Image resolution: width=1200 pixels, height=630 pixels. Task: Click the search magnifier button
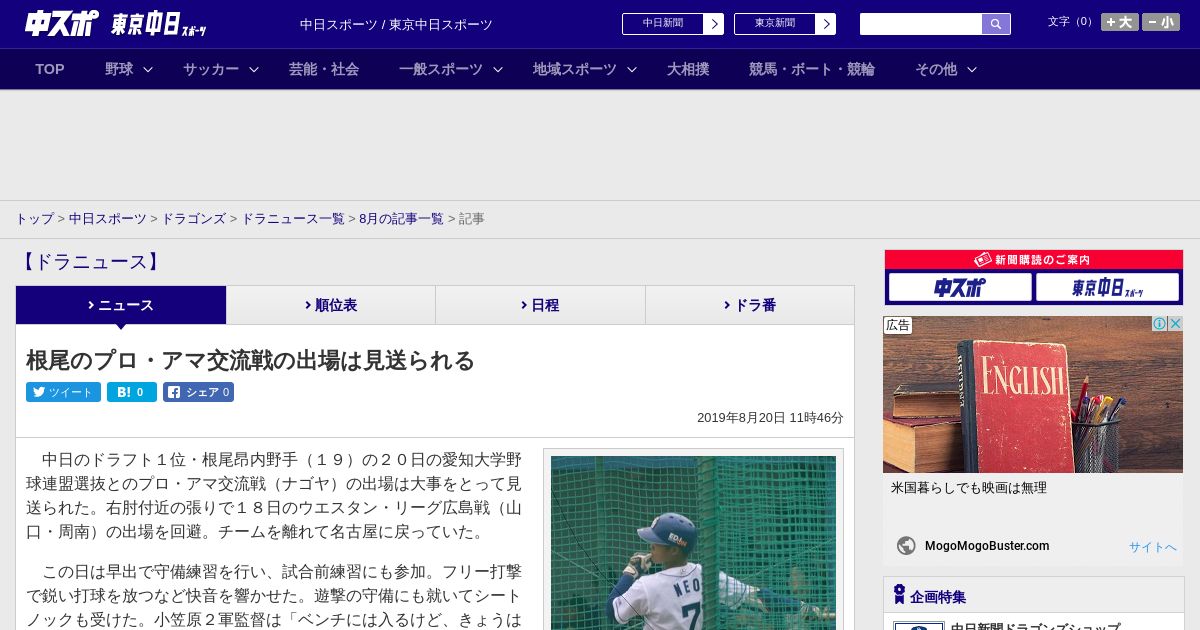pos(996,24)
